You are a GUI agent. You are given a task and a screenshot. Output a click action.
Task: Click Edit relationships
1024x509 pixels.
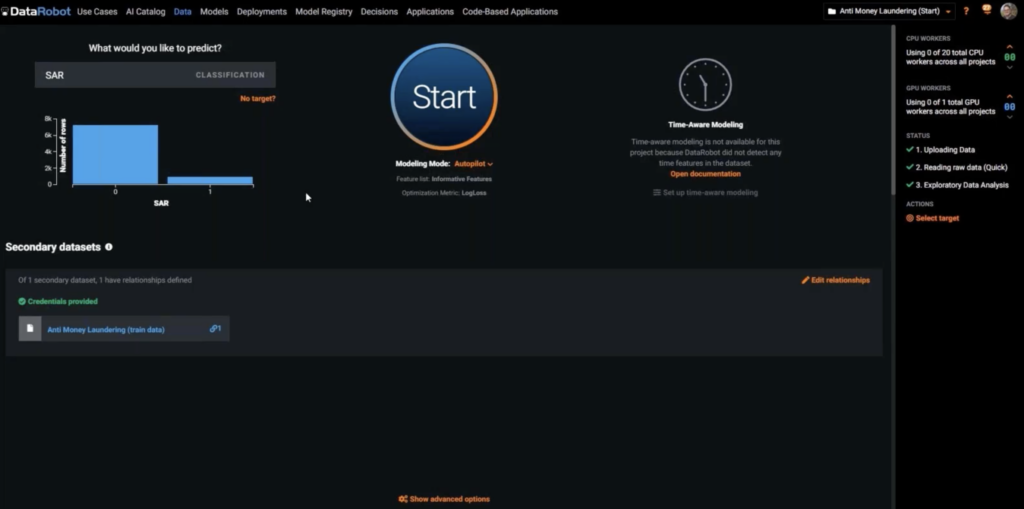pyautogui.click(x=836, y=280)
